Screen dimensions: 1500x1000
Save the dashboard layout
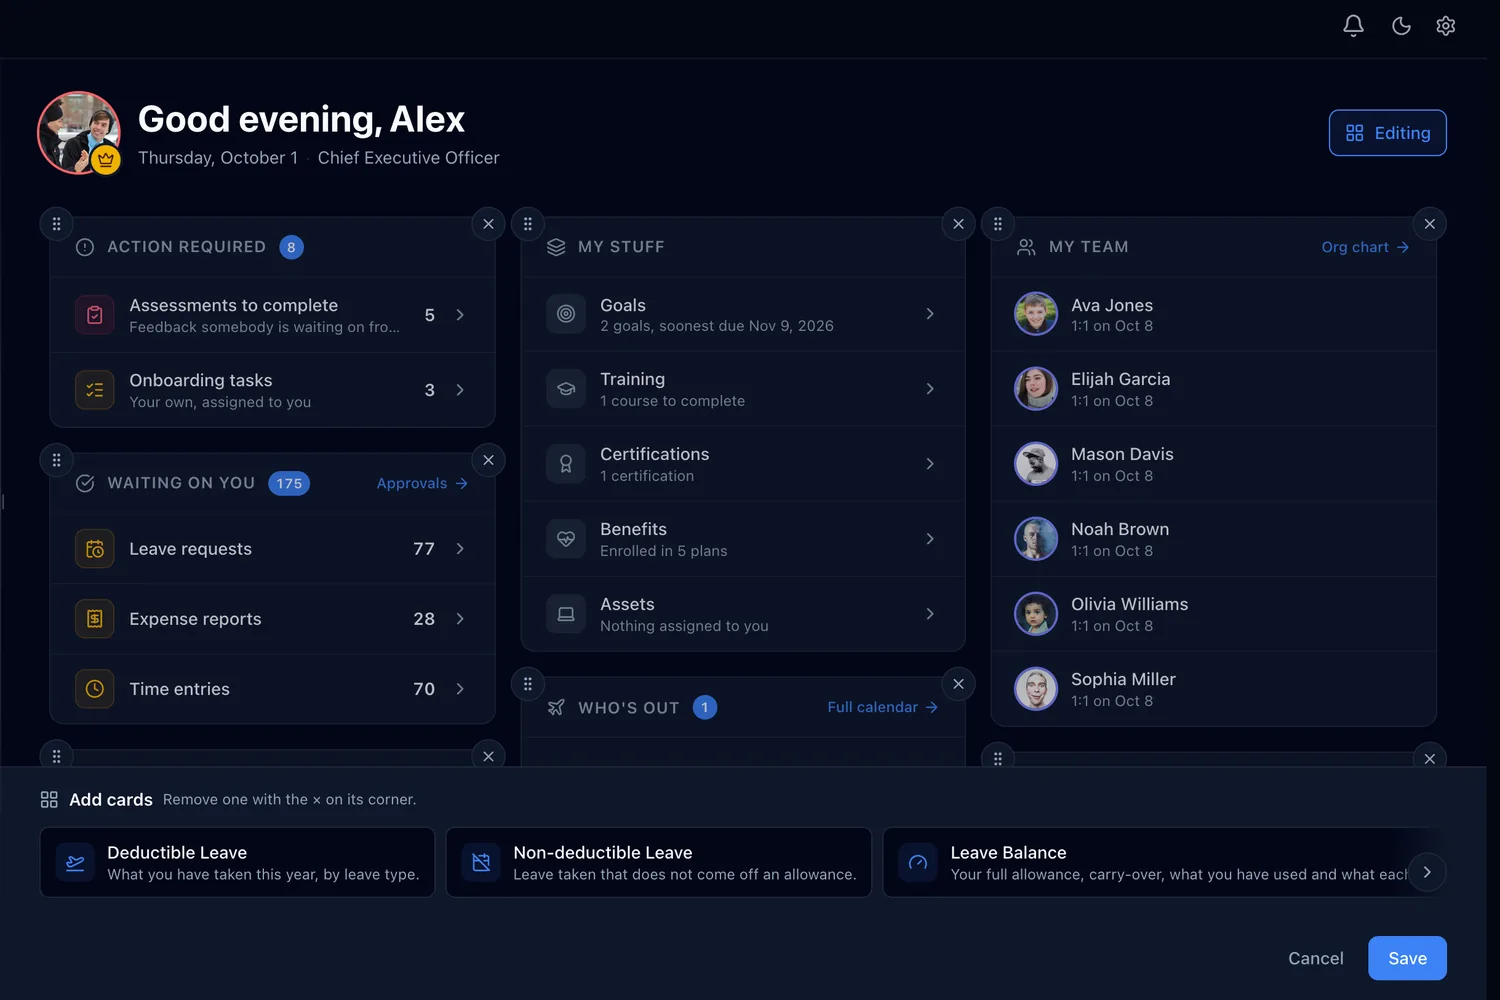click(1407, 958)
